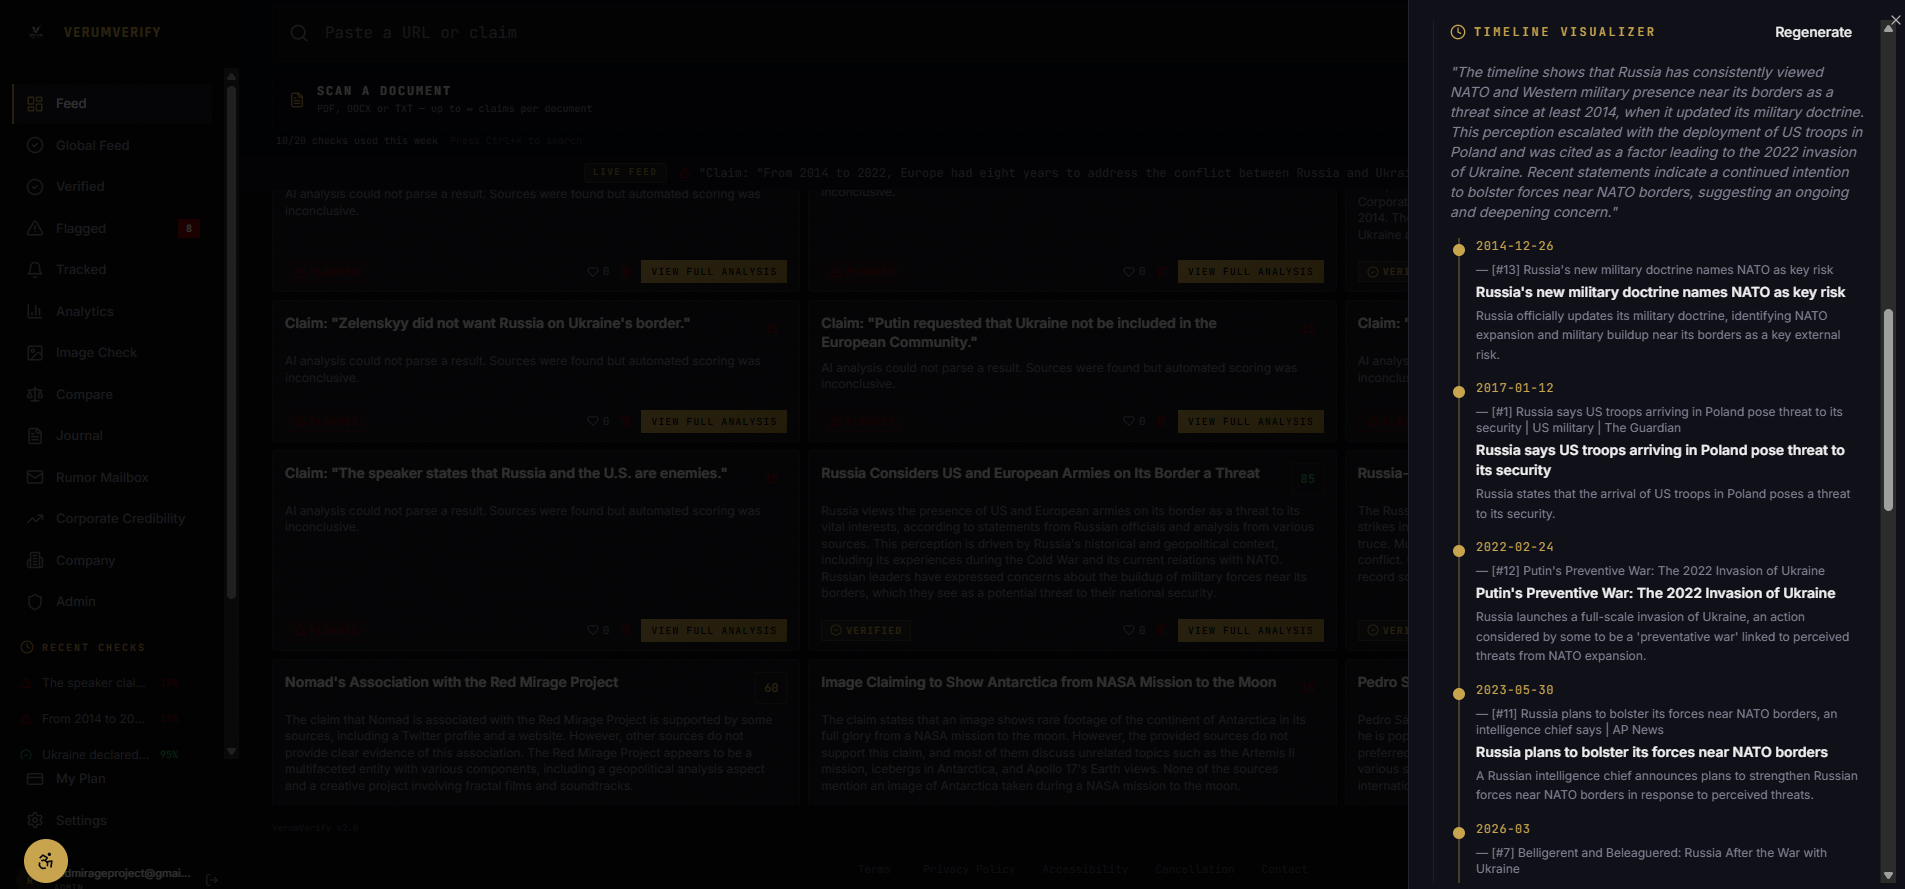This screenshot has height=889, width=1905.
Task: Click 'Russia plans to bolster its forces' bold heading
Action: 1651,753
